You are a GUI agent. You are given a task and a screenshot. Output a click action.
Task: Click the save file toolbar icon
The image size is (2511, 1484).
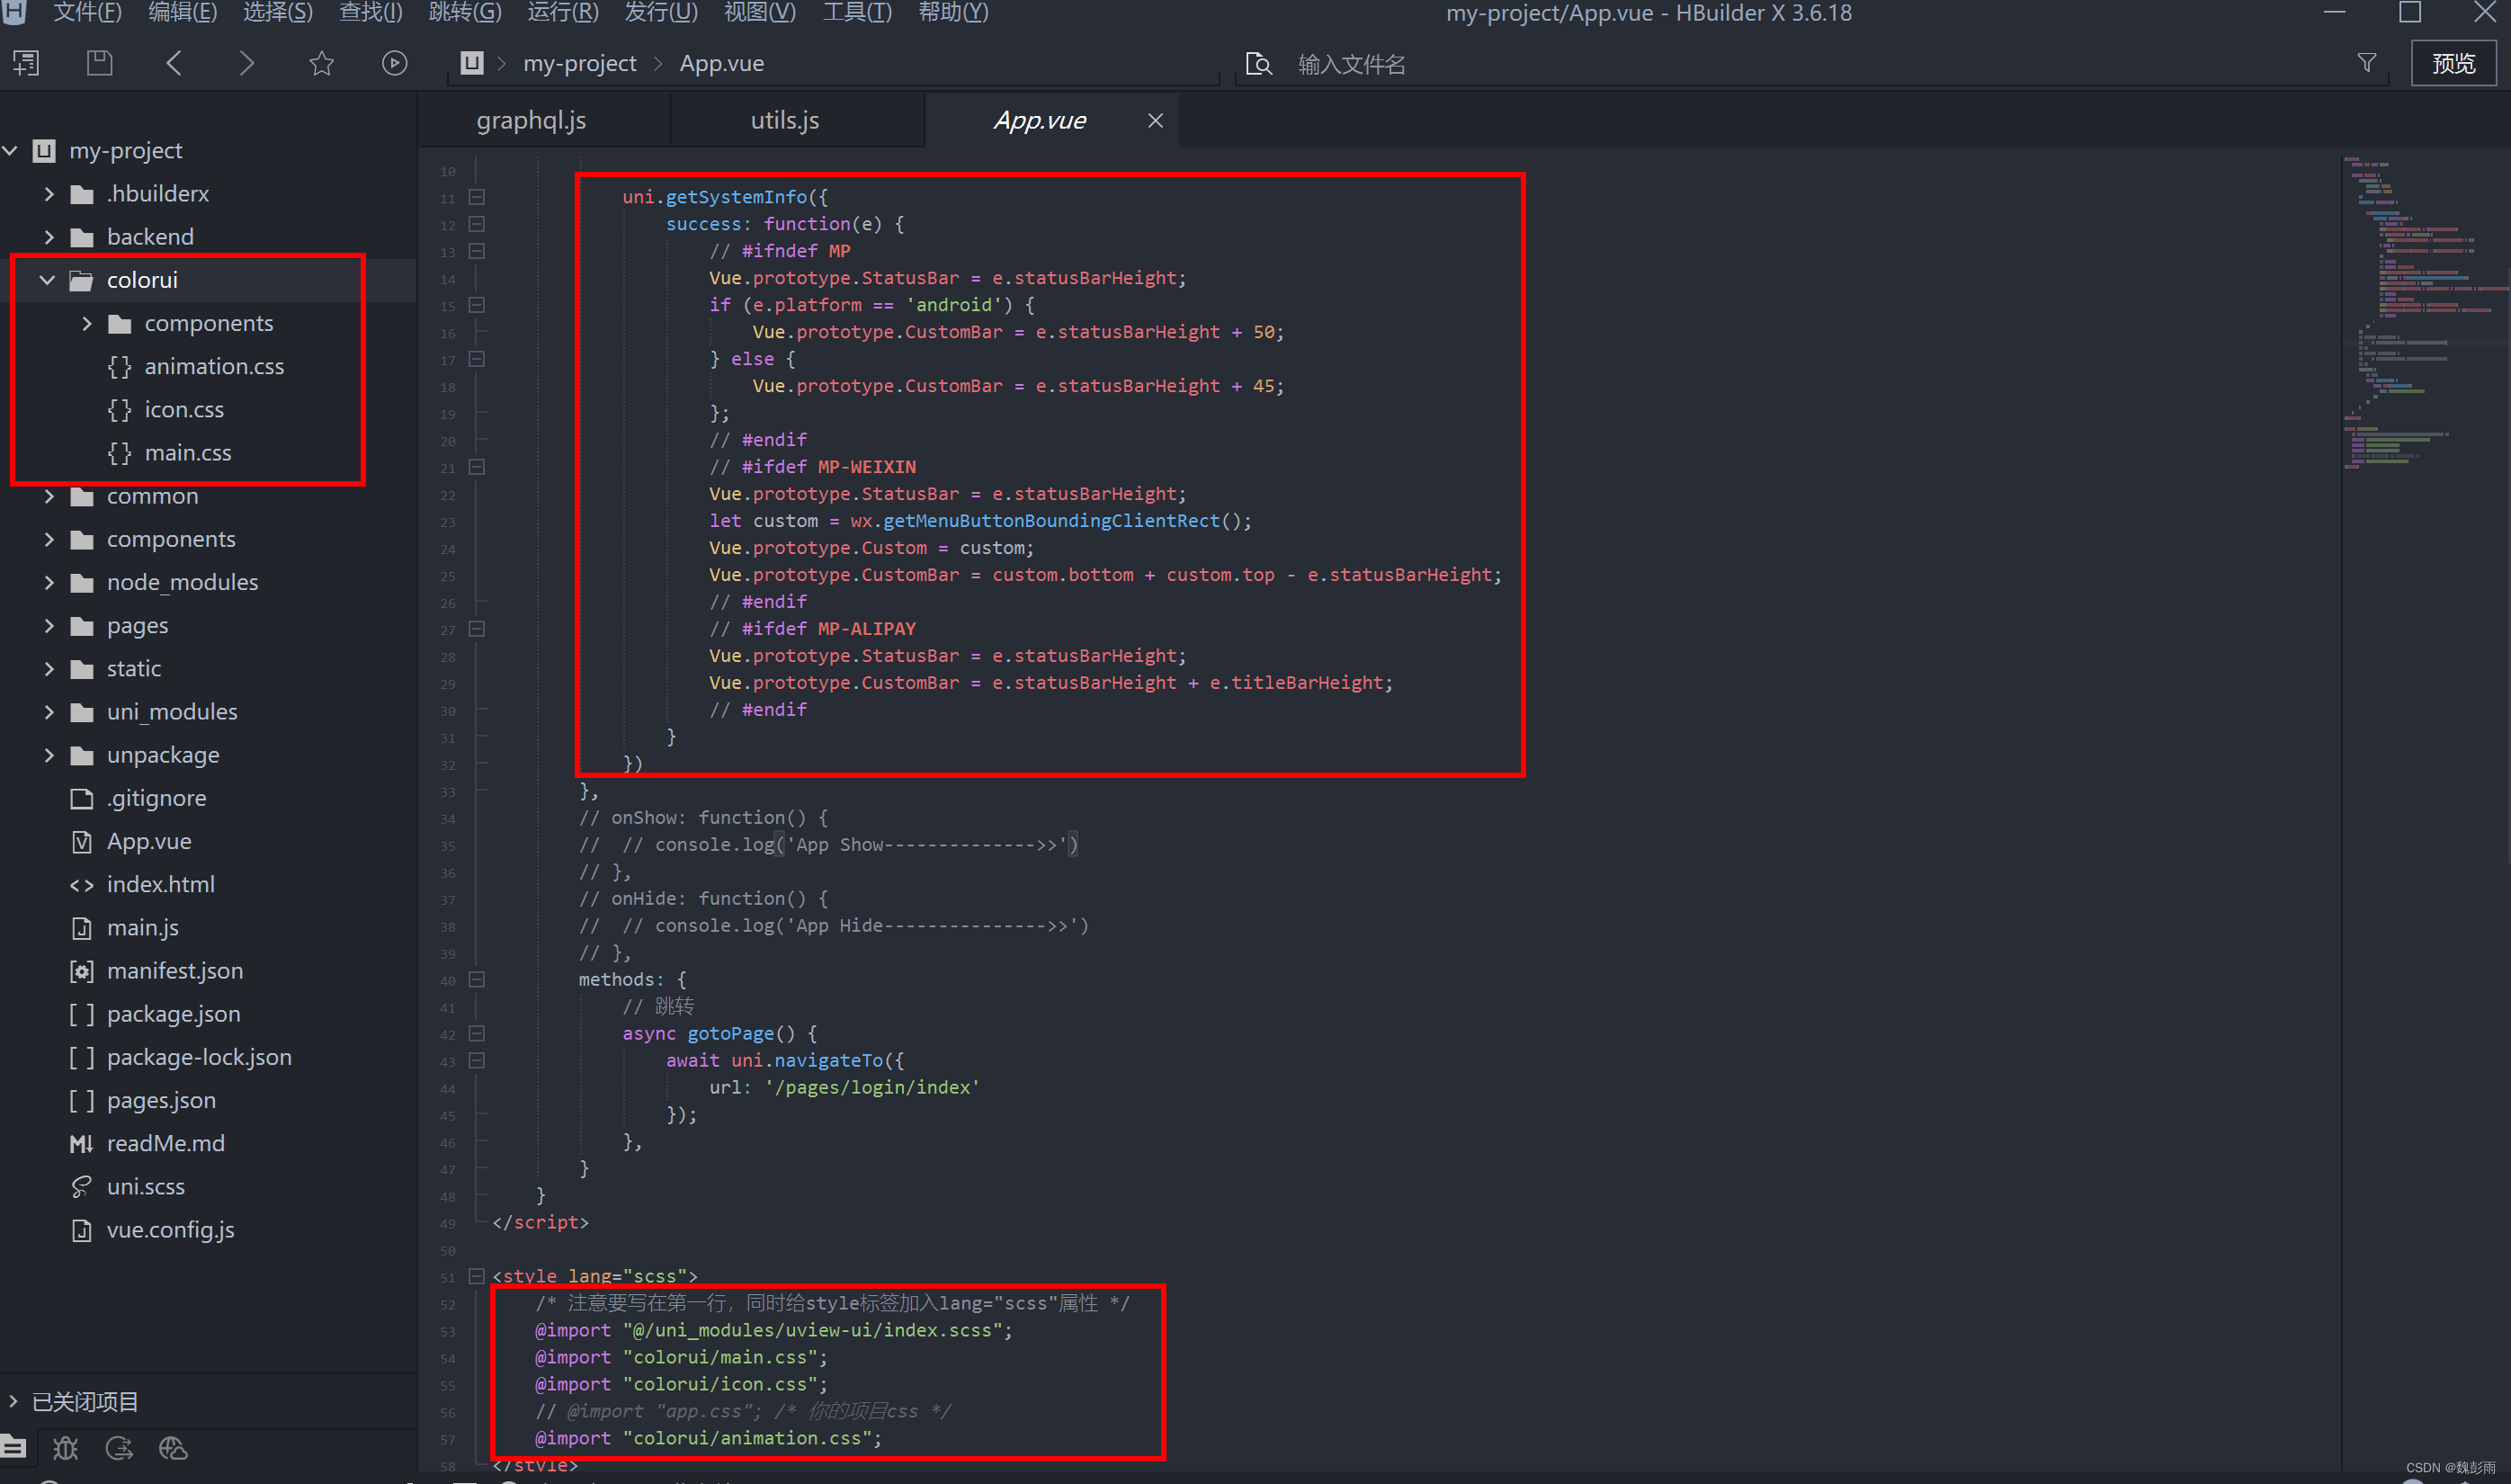pyautogui.click(x=99, y=63)
